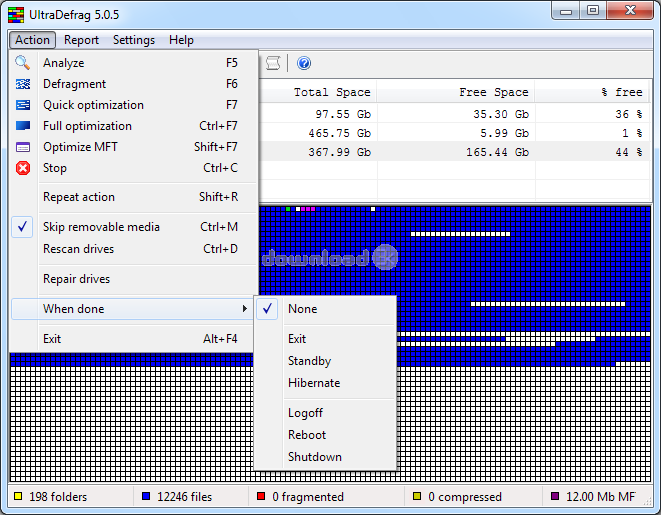Choose Rescan drives entry

click(x=134, y=249)
